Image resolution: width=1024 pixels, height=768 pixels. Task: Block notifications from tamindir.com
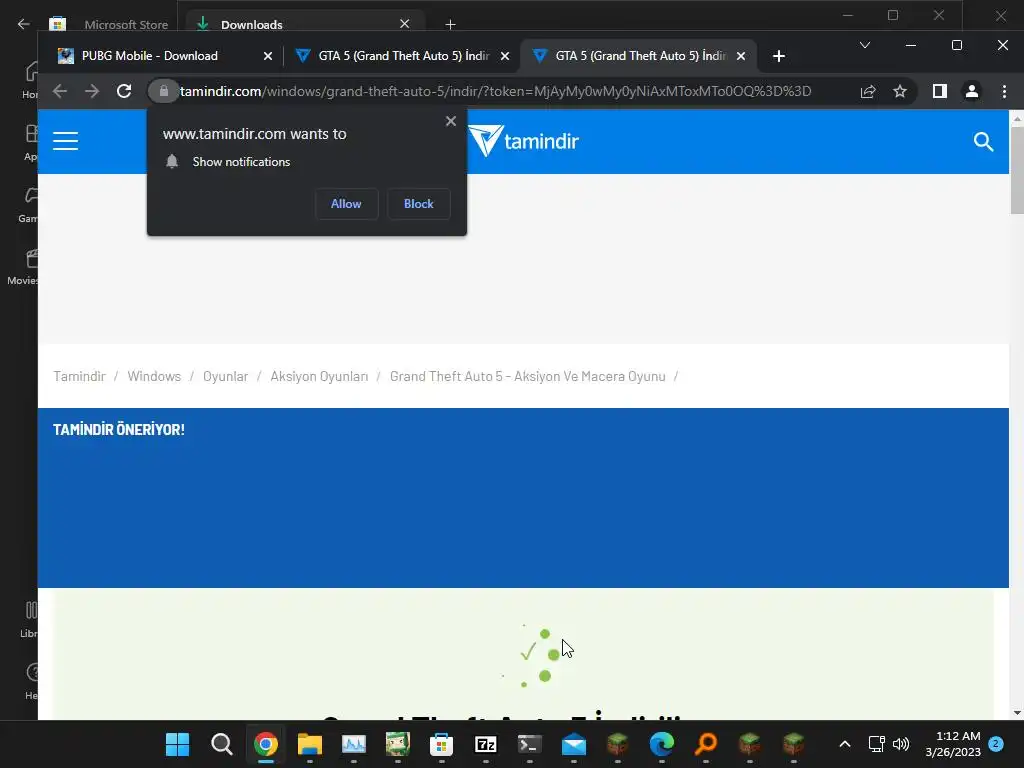coord(419,204)
